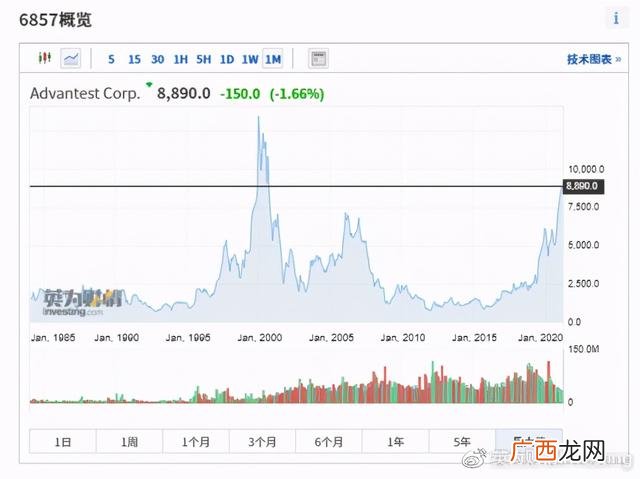Show the 5年 time range

point(462,441)
